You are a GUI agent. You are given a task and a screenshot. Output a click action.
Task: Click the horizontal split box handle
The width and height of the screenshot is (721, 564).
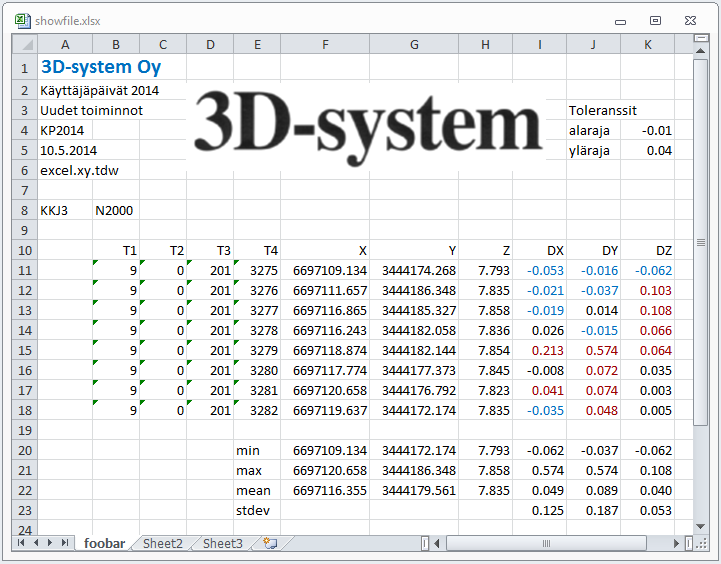[689, 543]
